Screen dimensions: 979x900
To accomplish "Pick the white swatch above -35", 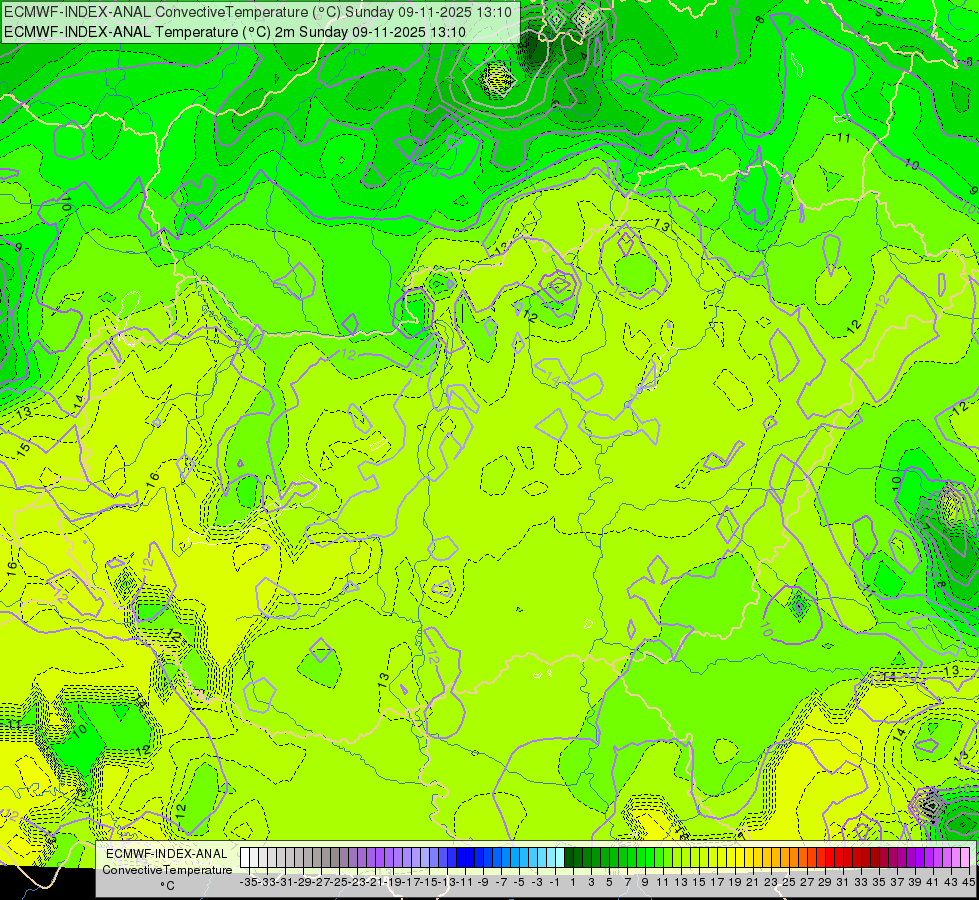I will tap(245, 858).
